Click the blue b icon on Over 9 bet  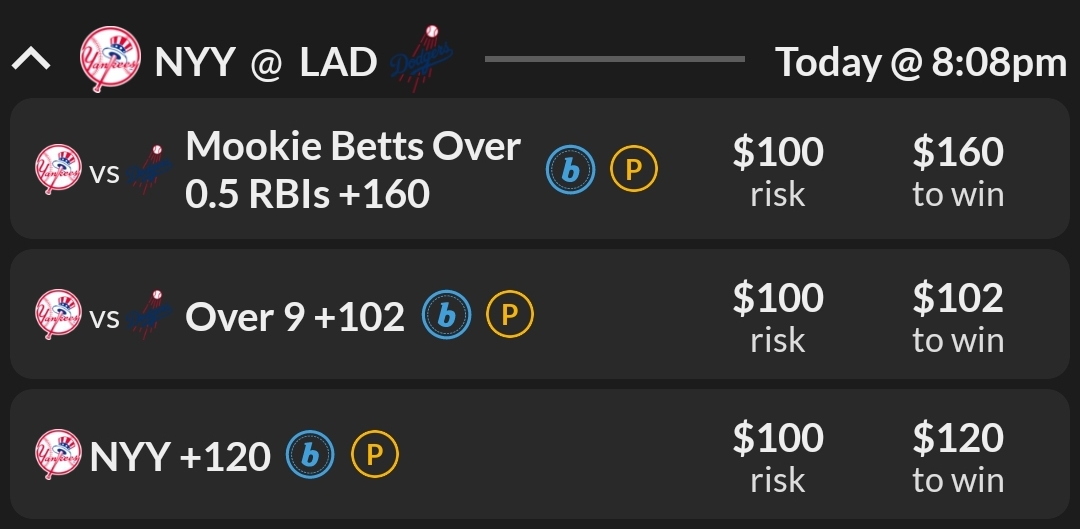[447, 316]
